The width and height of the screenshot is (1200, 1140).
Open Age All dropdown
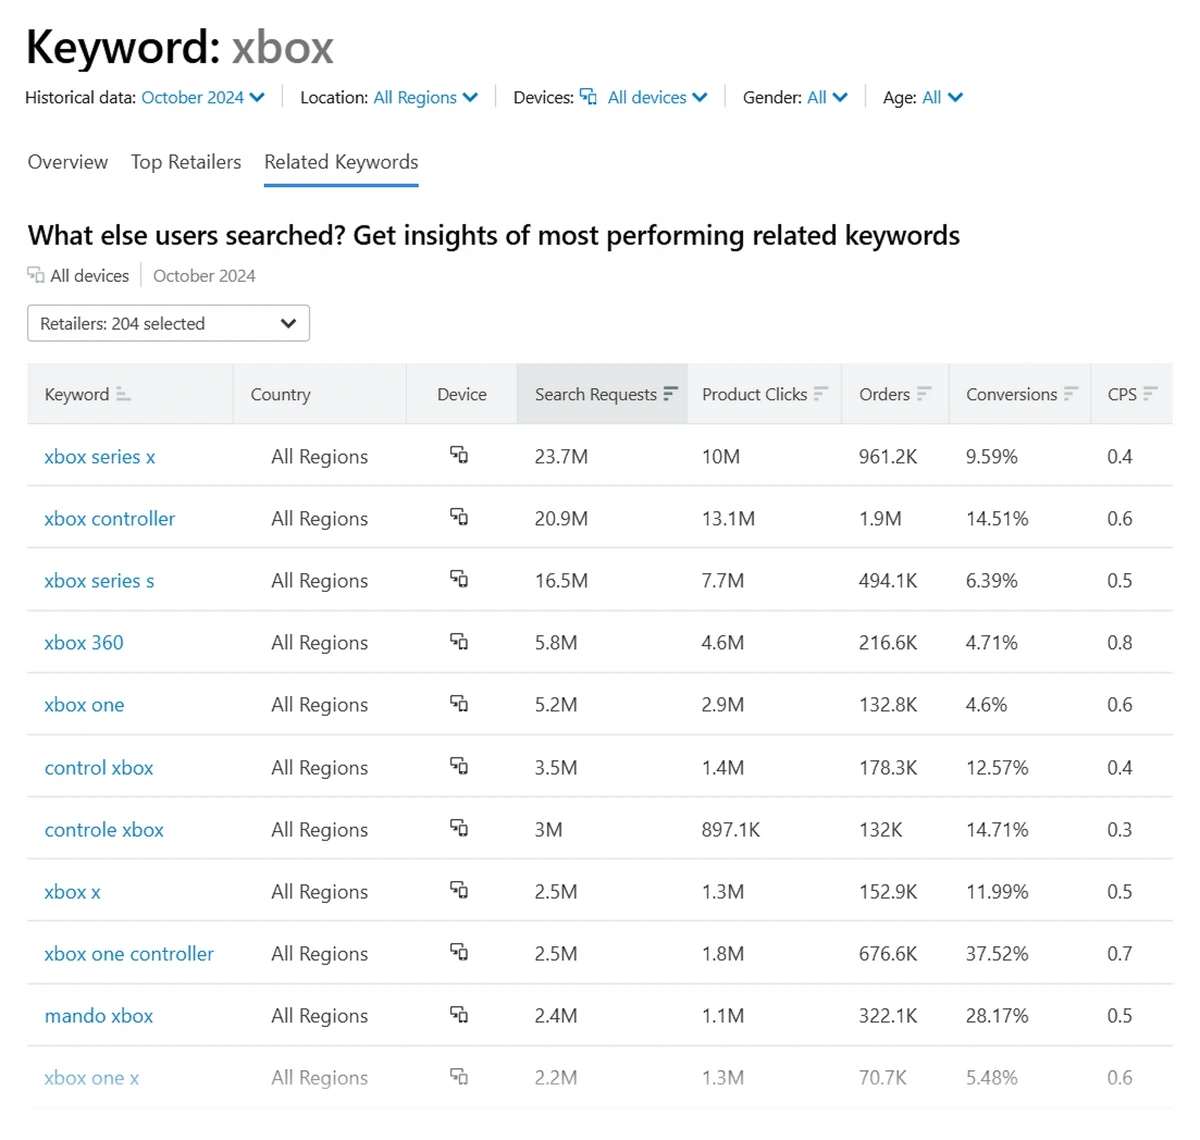942,97
